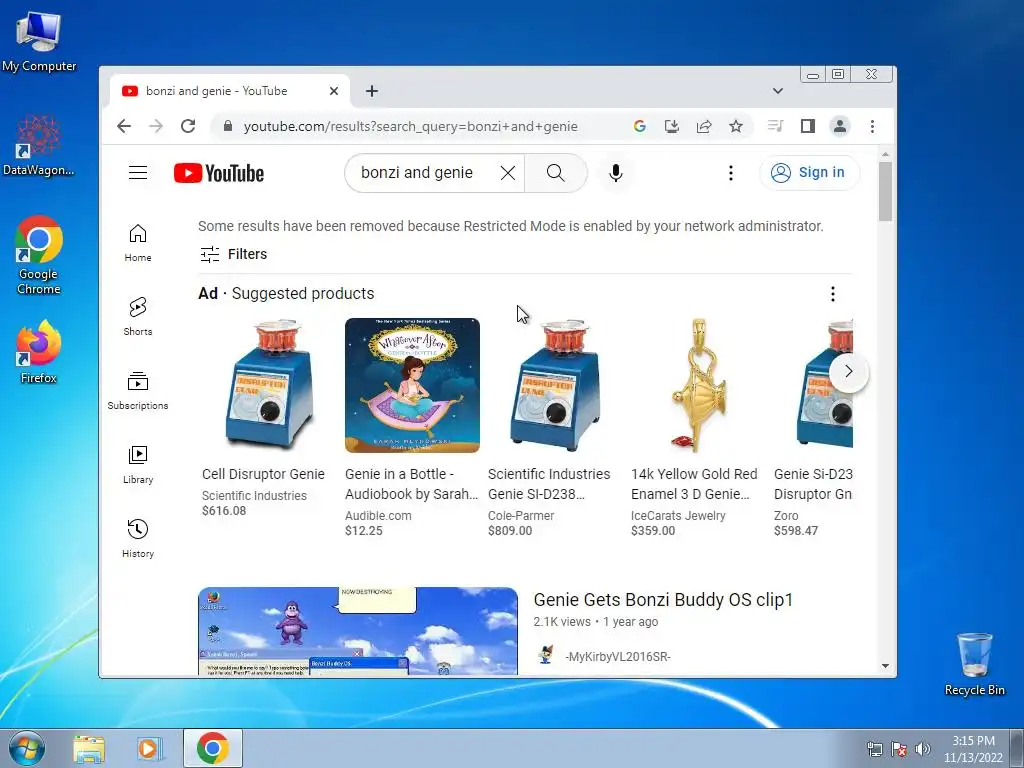Screen dimensions: 1024x768
Task: Go forward with the browser forward arrow
Action: tap(156, 126)
